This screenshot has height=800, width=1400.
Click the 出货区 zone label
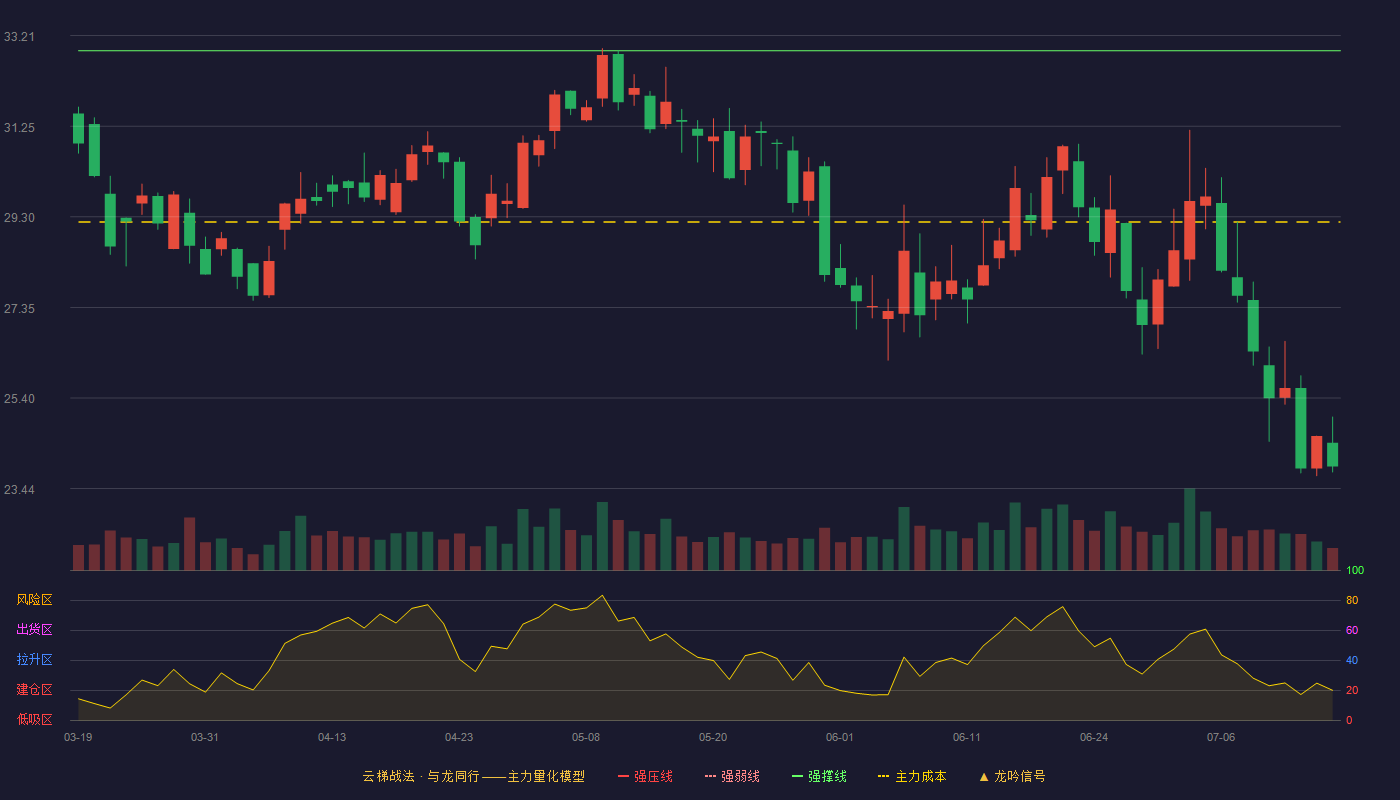click(x=34, y=630)
